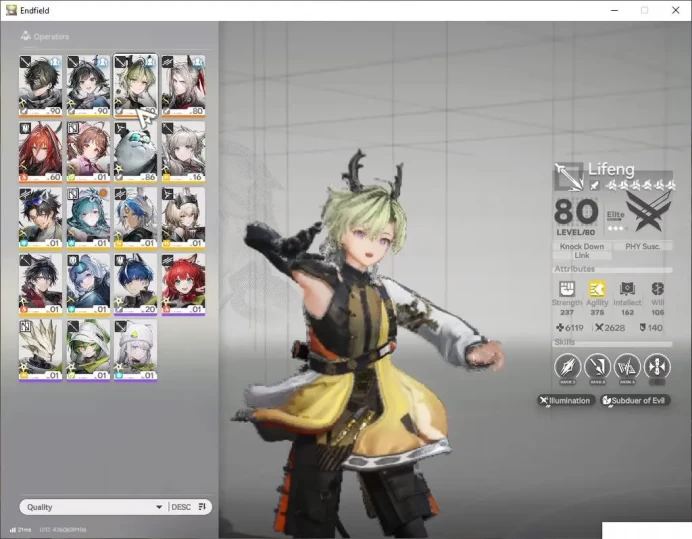Click the sort direction arrows icon
Image resolution: width=692 pixels, height=539 pixels.
202,507
